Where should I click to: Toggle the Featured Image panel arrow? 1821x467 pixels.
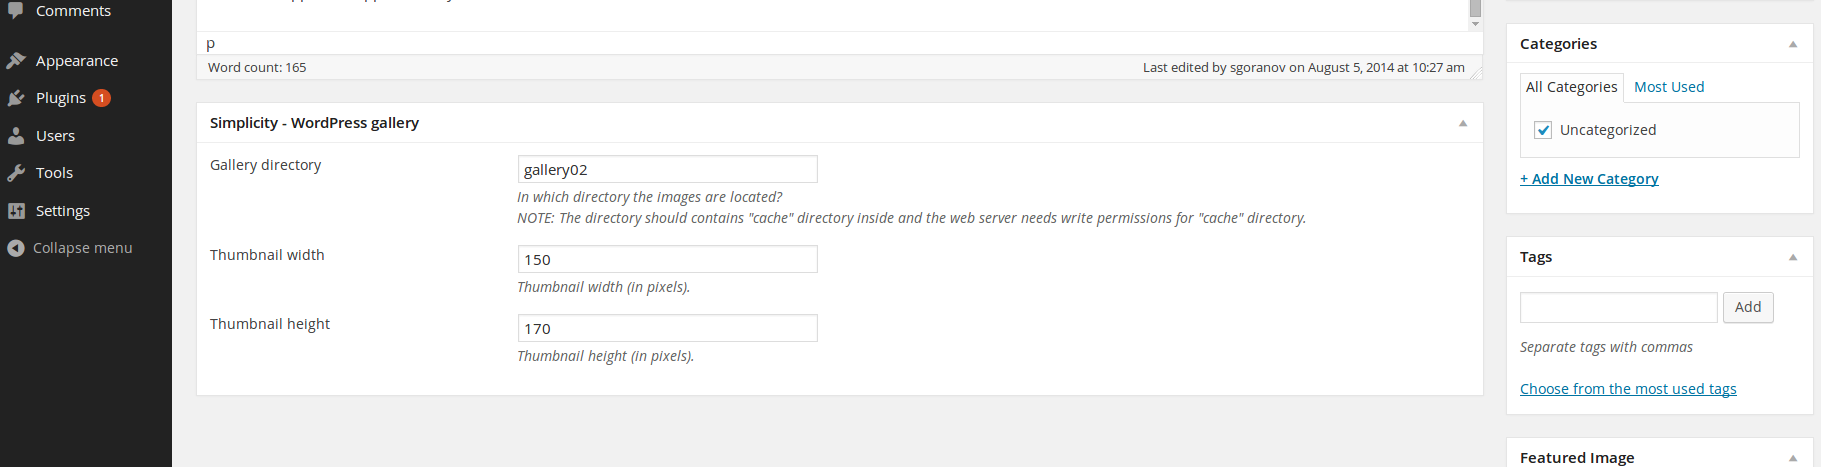[x=1793, y=458]
